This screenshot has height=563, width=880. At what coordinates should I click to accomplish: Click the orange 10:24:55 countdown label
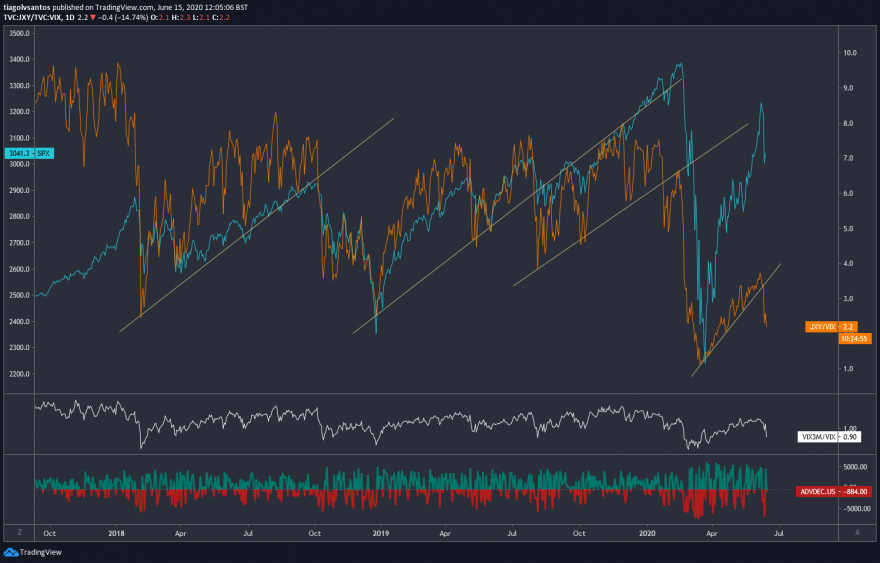[x=855, y=338]
